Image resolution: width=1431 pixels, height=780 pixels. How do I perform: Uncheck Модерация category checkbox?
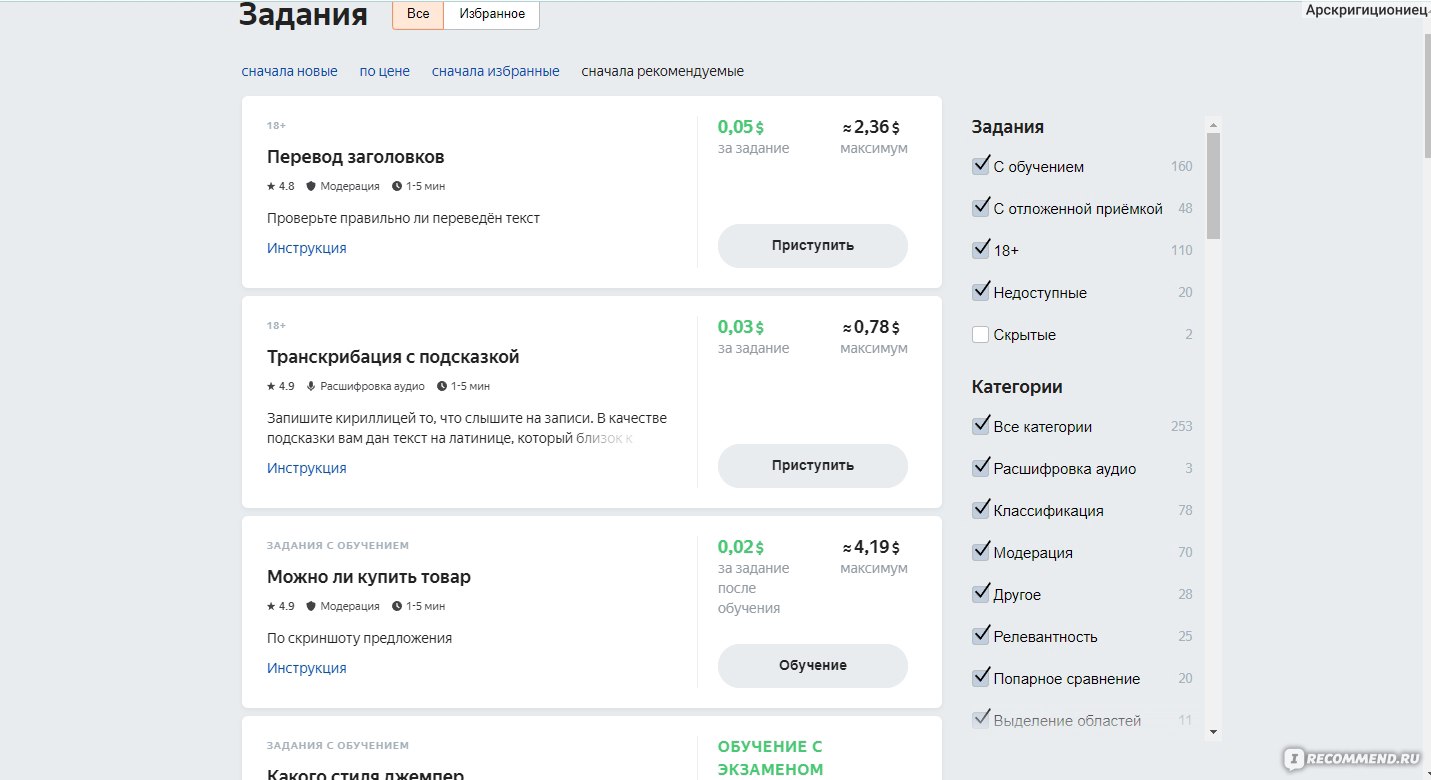(981, 552)
